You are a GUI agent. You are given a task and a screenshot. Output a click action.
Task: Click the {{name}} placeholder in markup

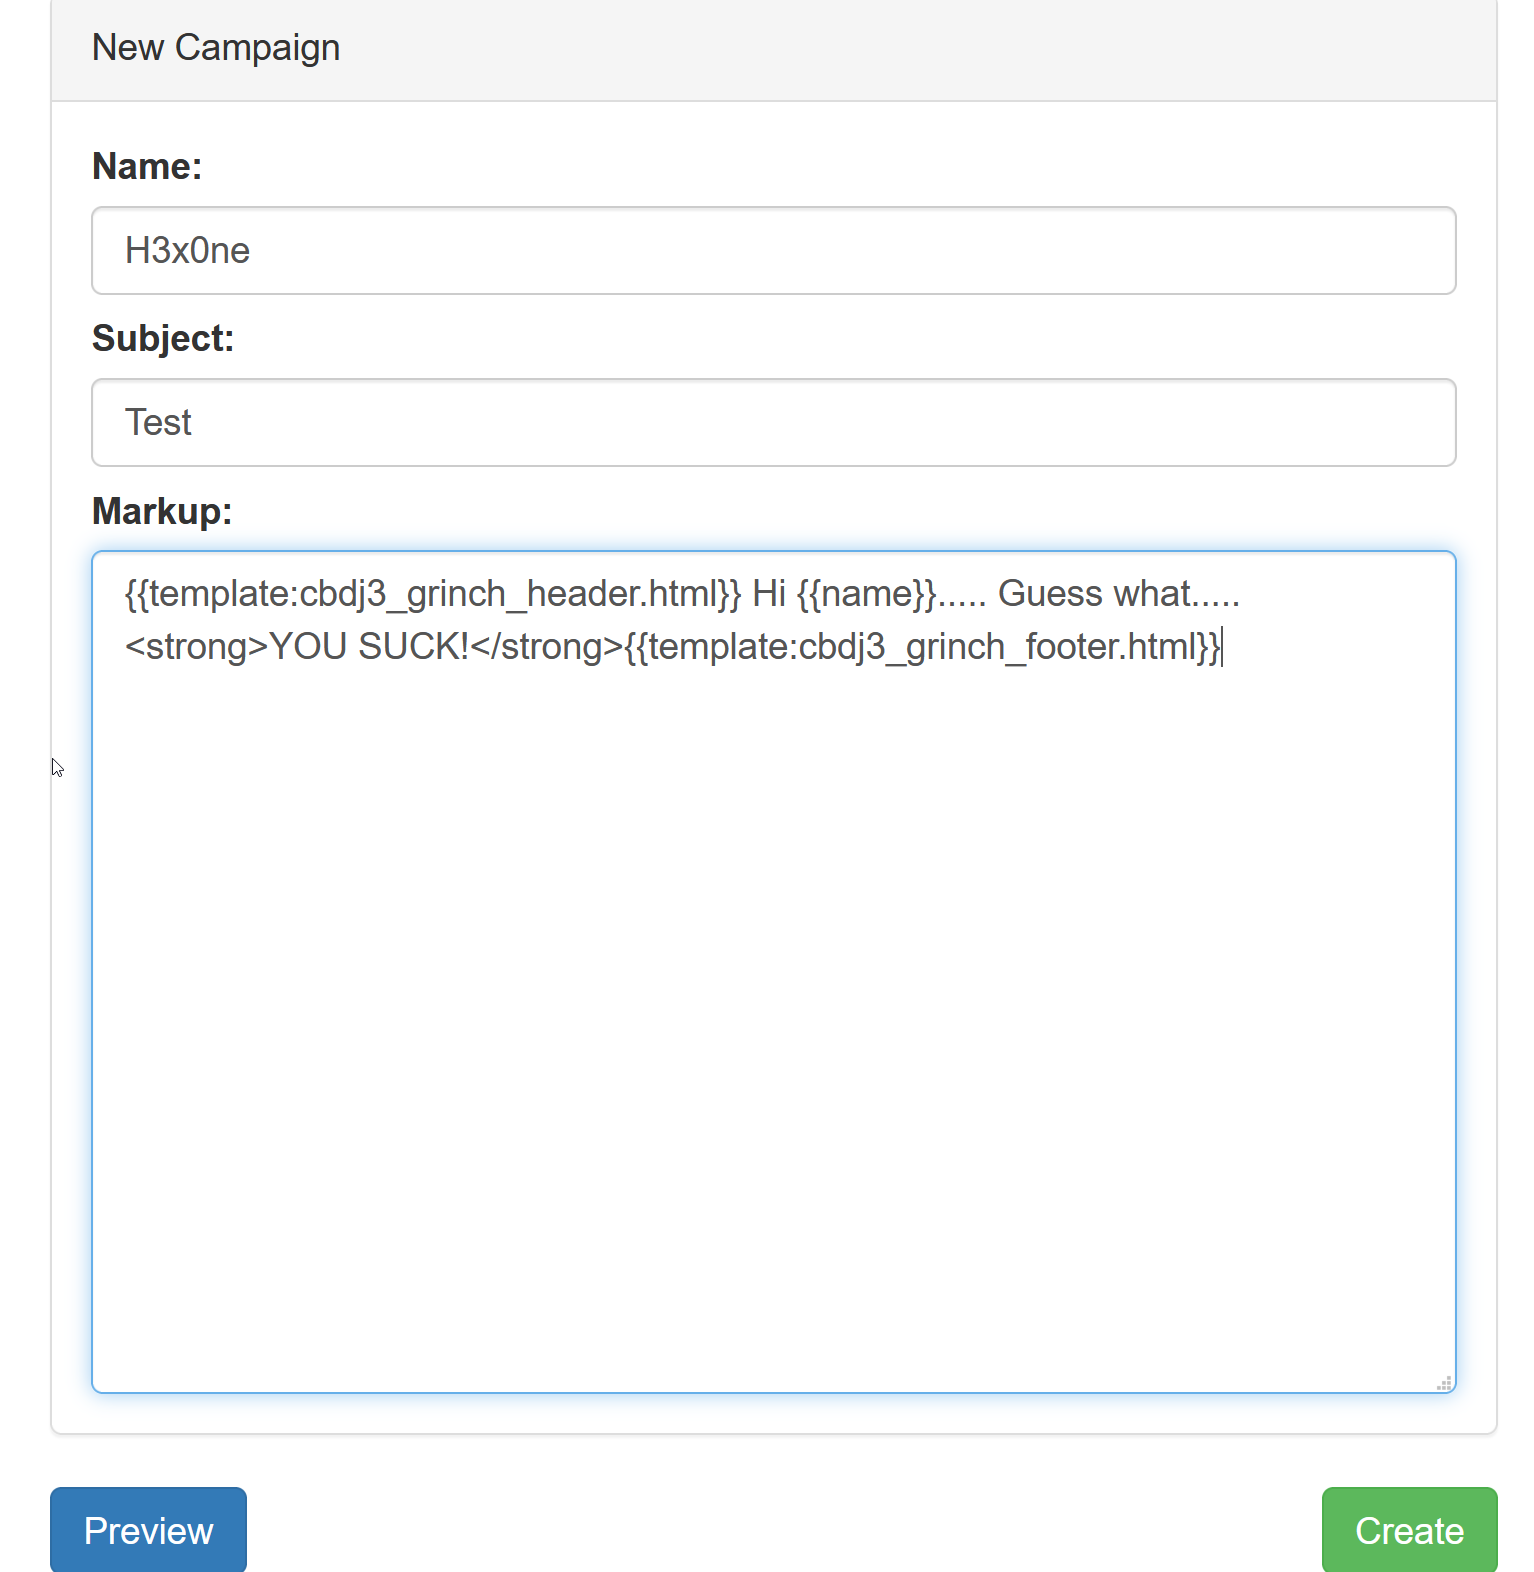pos(866,594)
